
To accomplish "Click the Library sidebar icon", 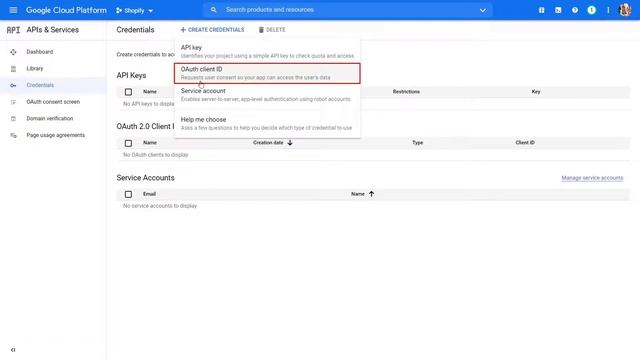I will (13, 69).
